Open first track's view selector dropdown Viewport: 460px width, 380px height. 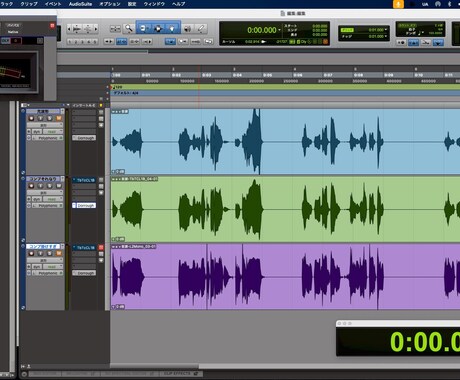(x=45, y=125)
